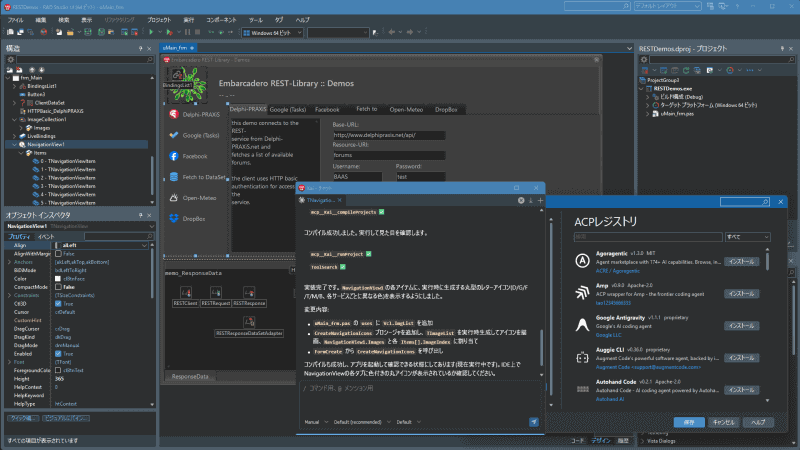Click the Auggie CLI robot icon
This screenshot has height=450, width=800.
(582, 357)
